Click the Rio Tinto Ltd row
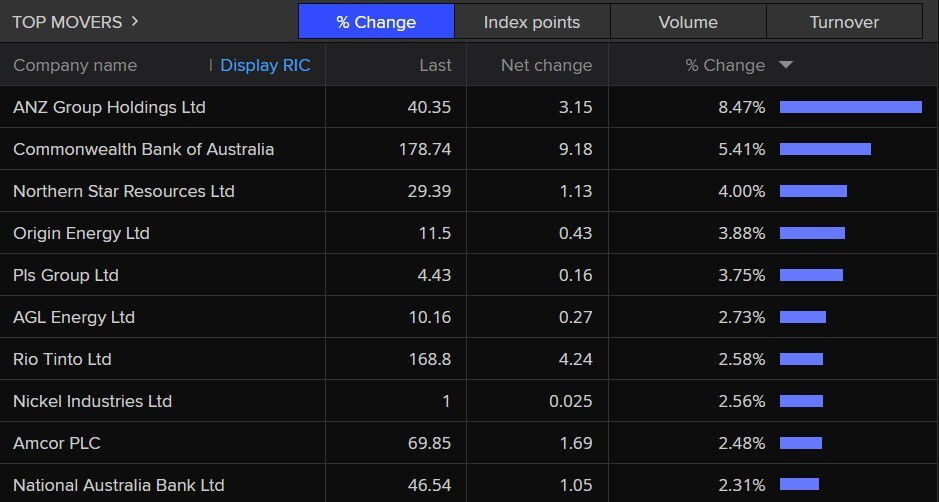 [x=62, y=359]
